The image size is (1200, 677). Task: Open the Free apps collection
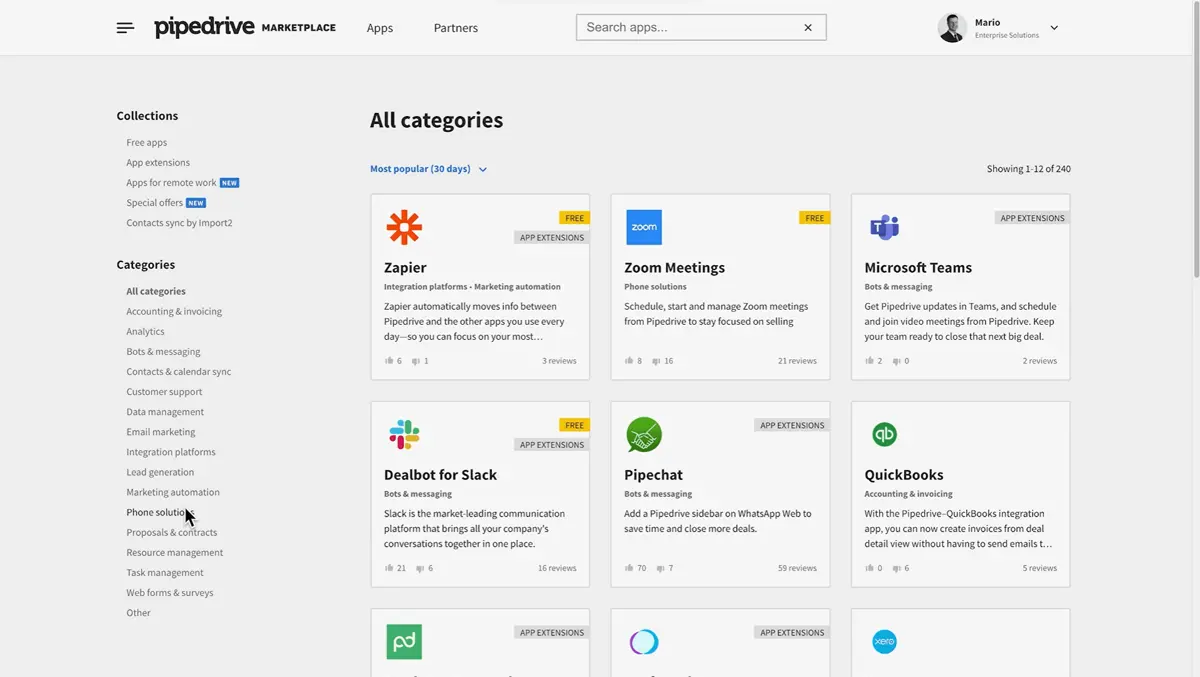point(147,143)
